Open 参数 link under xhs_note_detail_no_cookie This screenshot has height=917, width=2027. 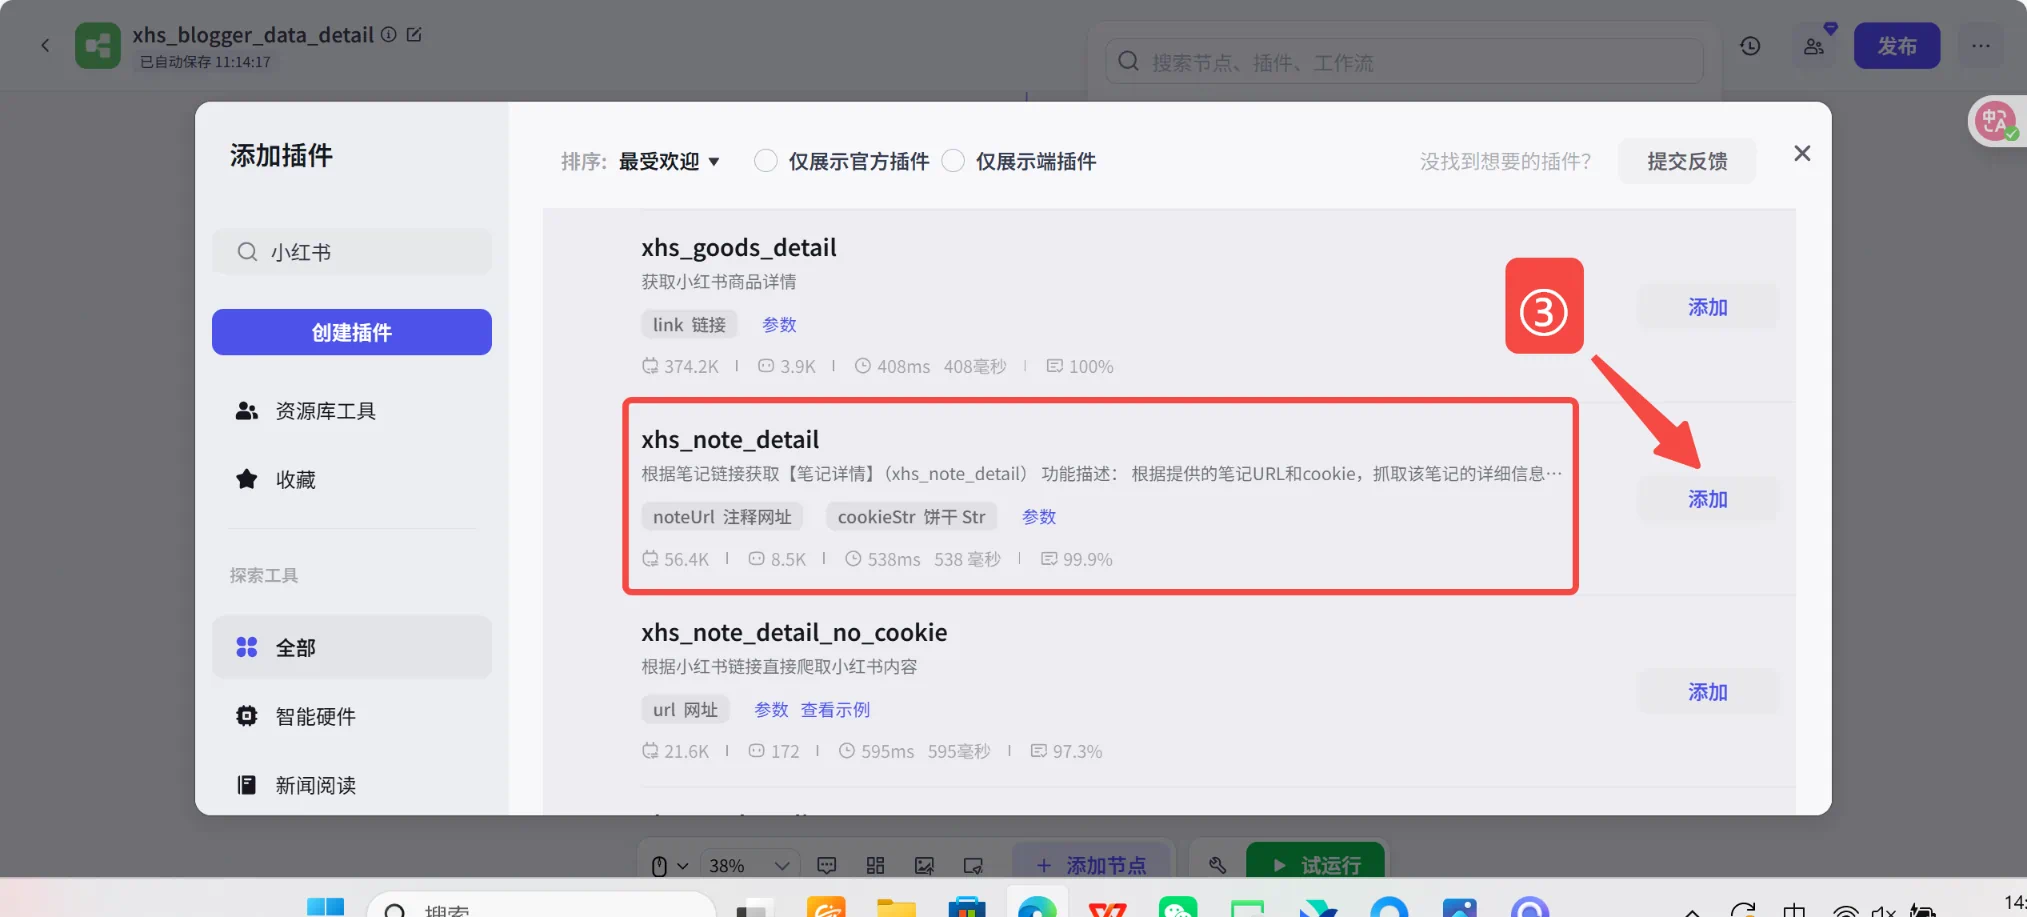coord(771,710)
